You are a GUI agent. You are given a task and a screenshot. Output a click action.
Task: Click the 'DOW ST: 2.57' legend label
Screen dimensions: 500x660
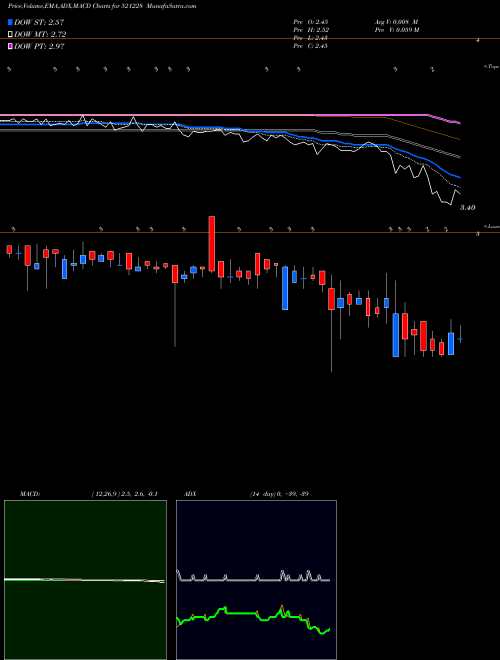click(x=39, y=22)
